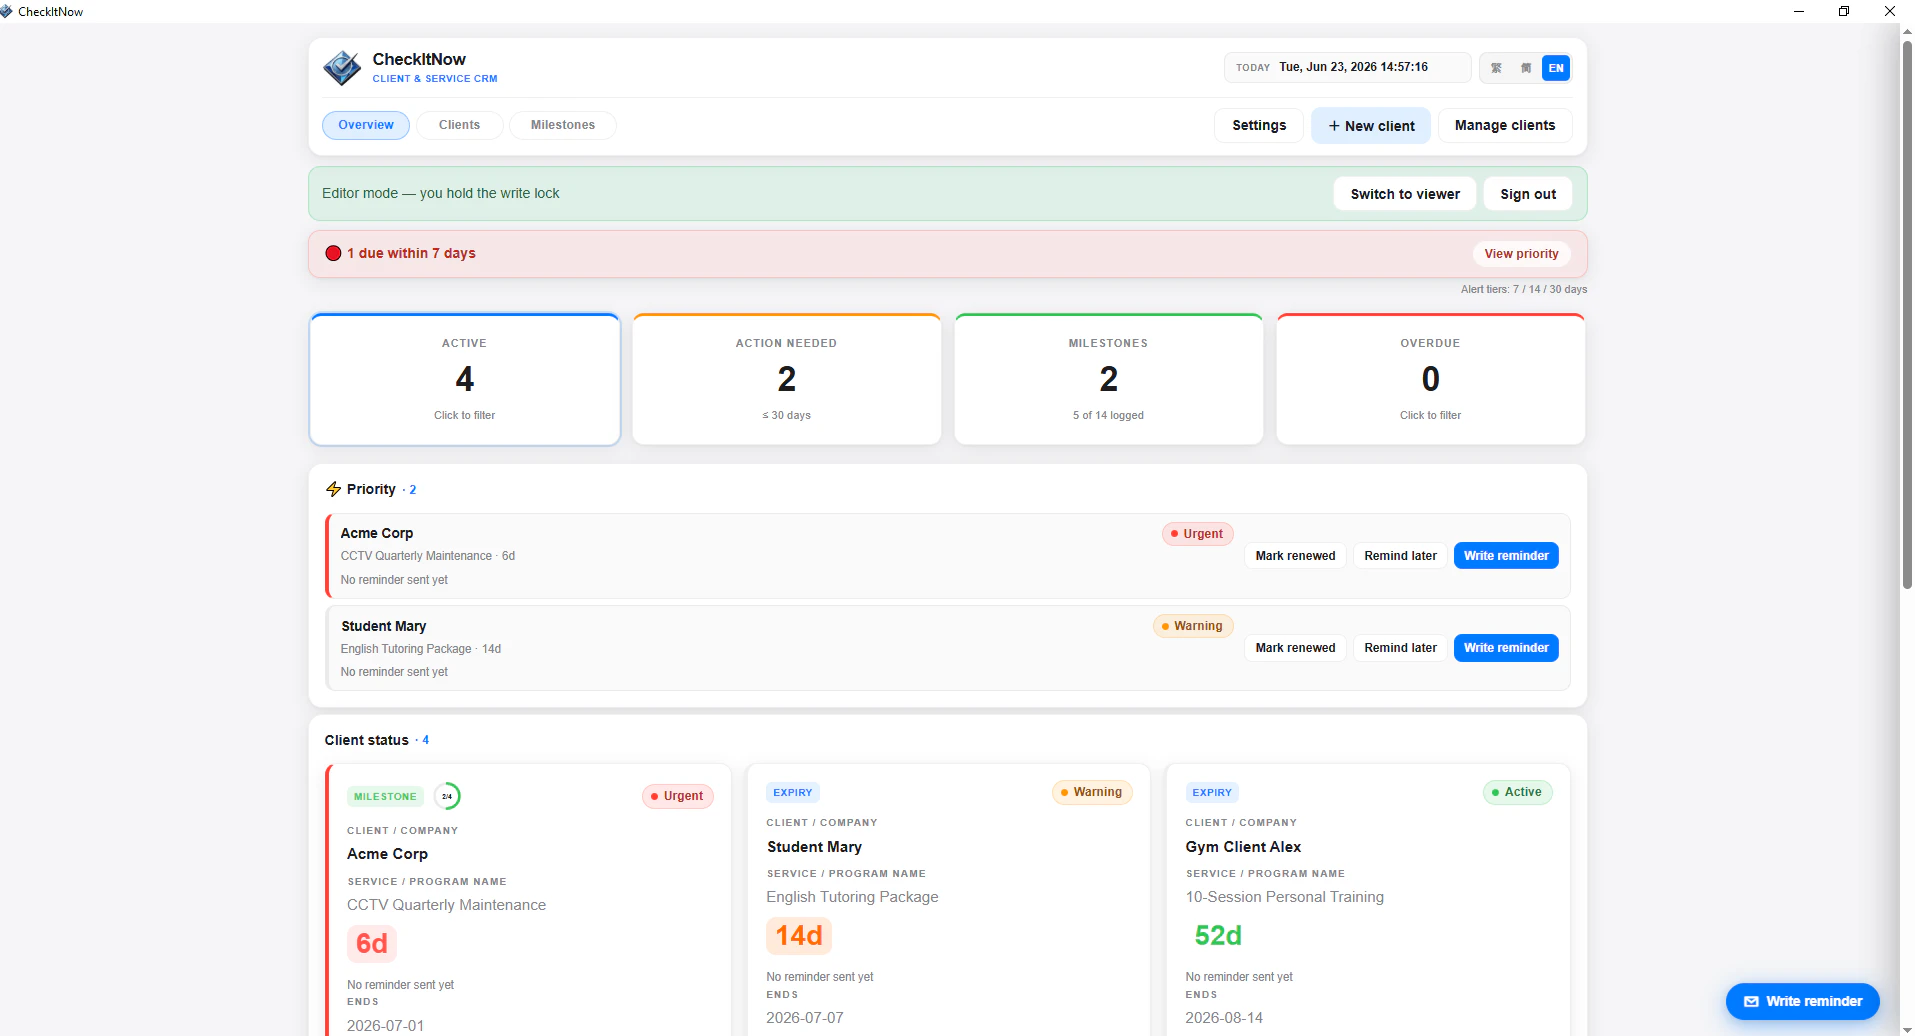1915x1036 pixels.
Task: Go to the Clients tab
Action: tap(459, 125)
